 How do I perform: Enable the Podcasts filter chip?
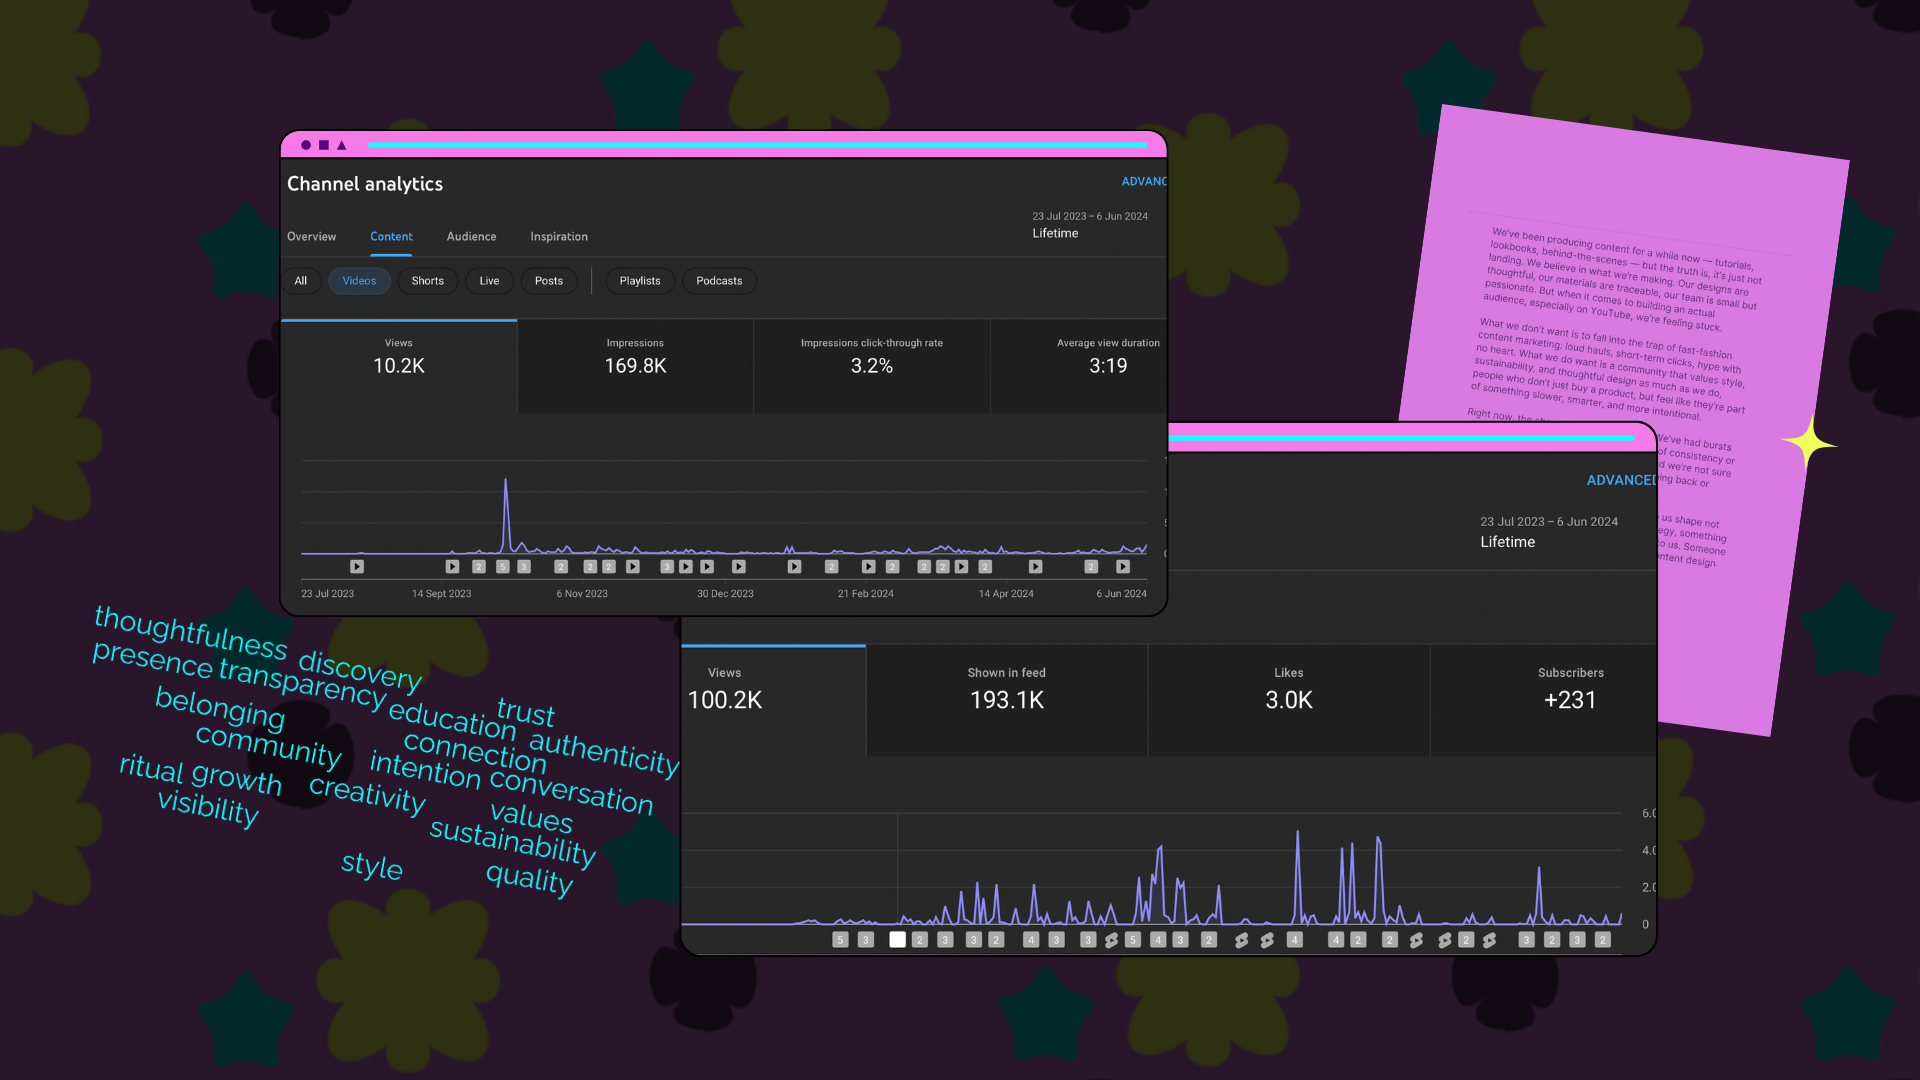pyautogui.click(x=719, y=281)
